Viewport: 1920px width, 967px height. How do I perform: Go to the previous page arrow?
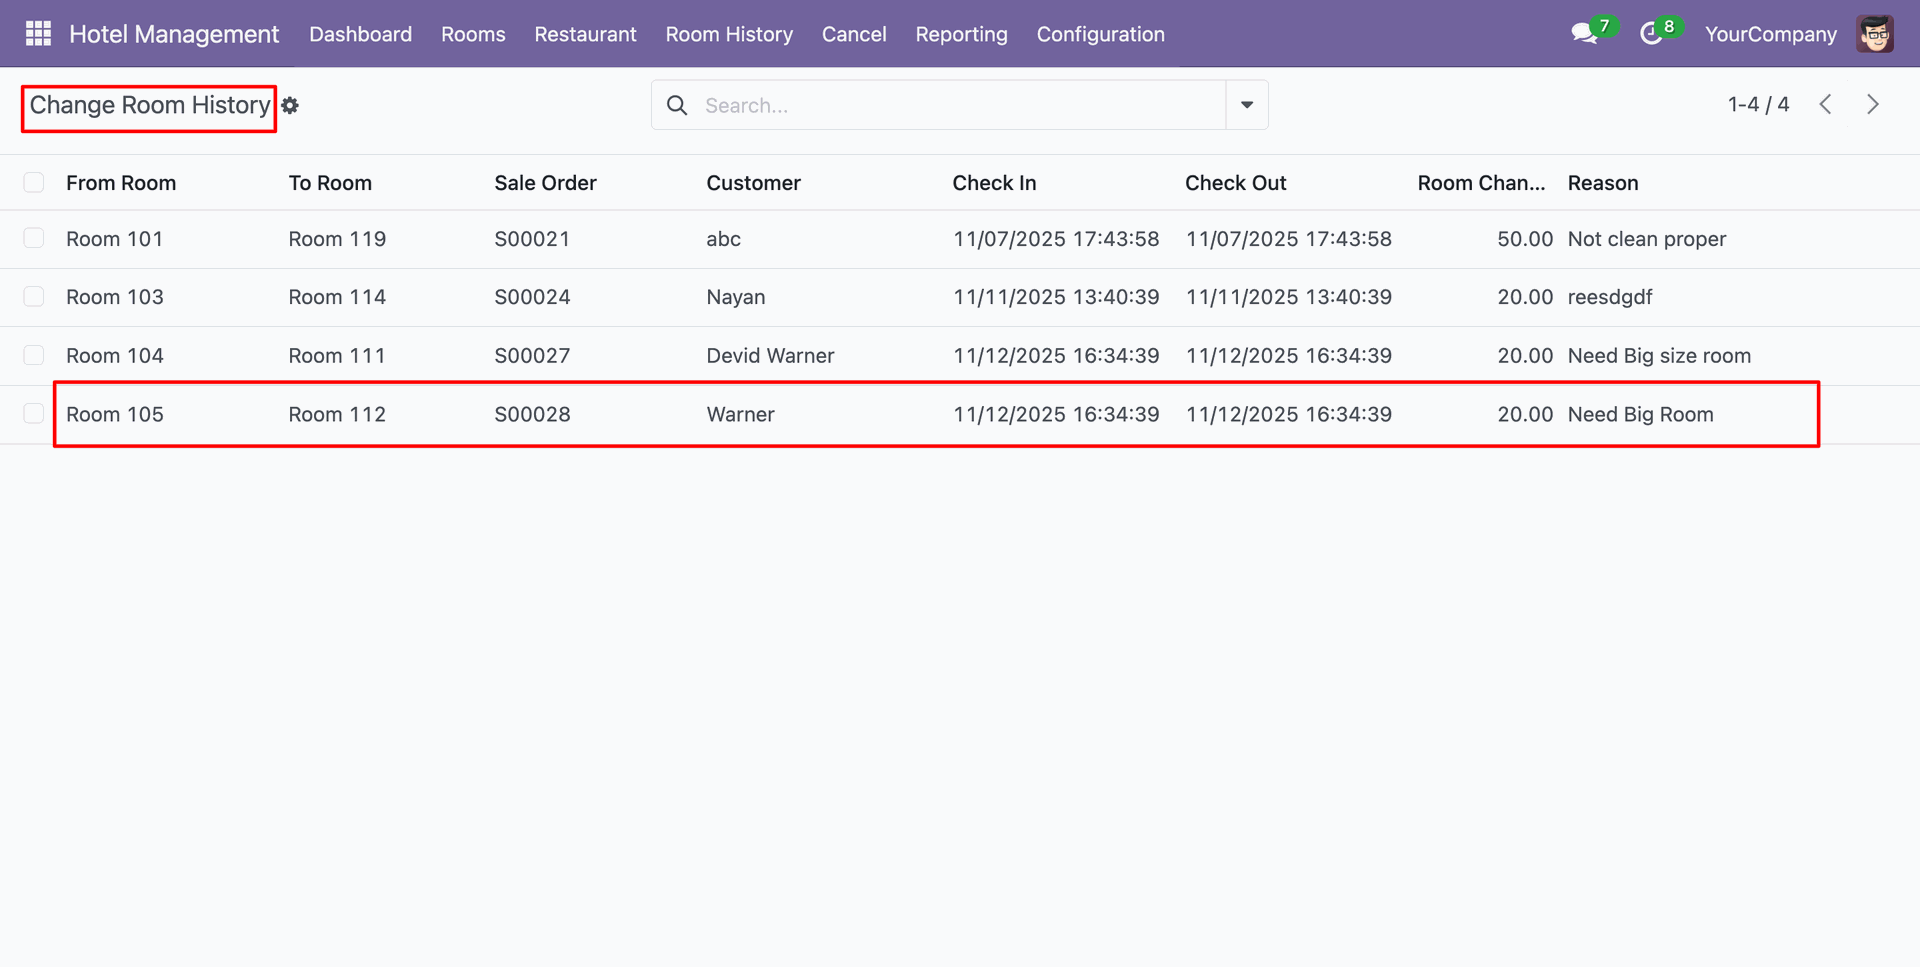click(1825, 105)
